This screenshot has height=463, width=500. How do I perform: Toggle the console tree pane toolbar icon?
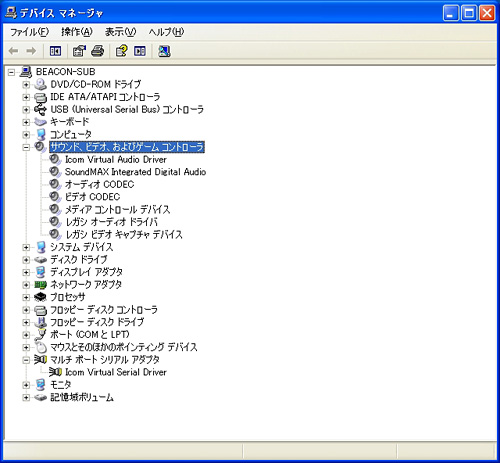[55, 51]
